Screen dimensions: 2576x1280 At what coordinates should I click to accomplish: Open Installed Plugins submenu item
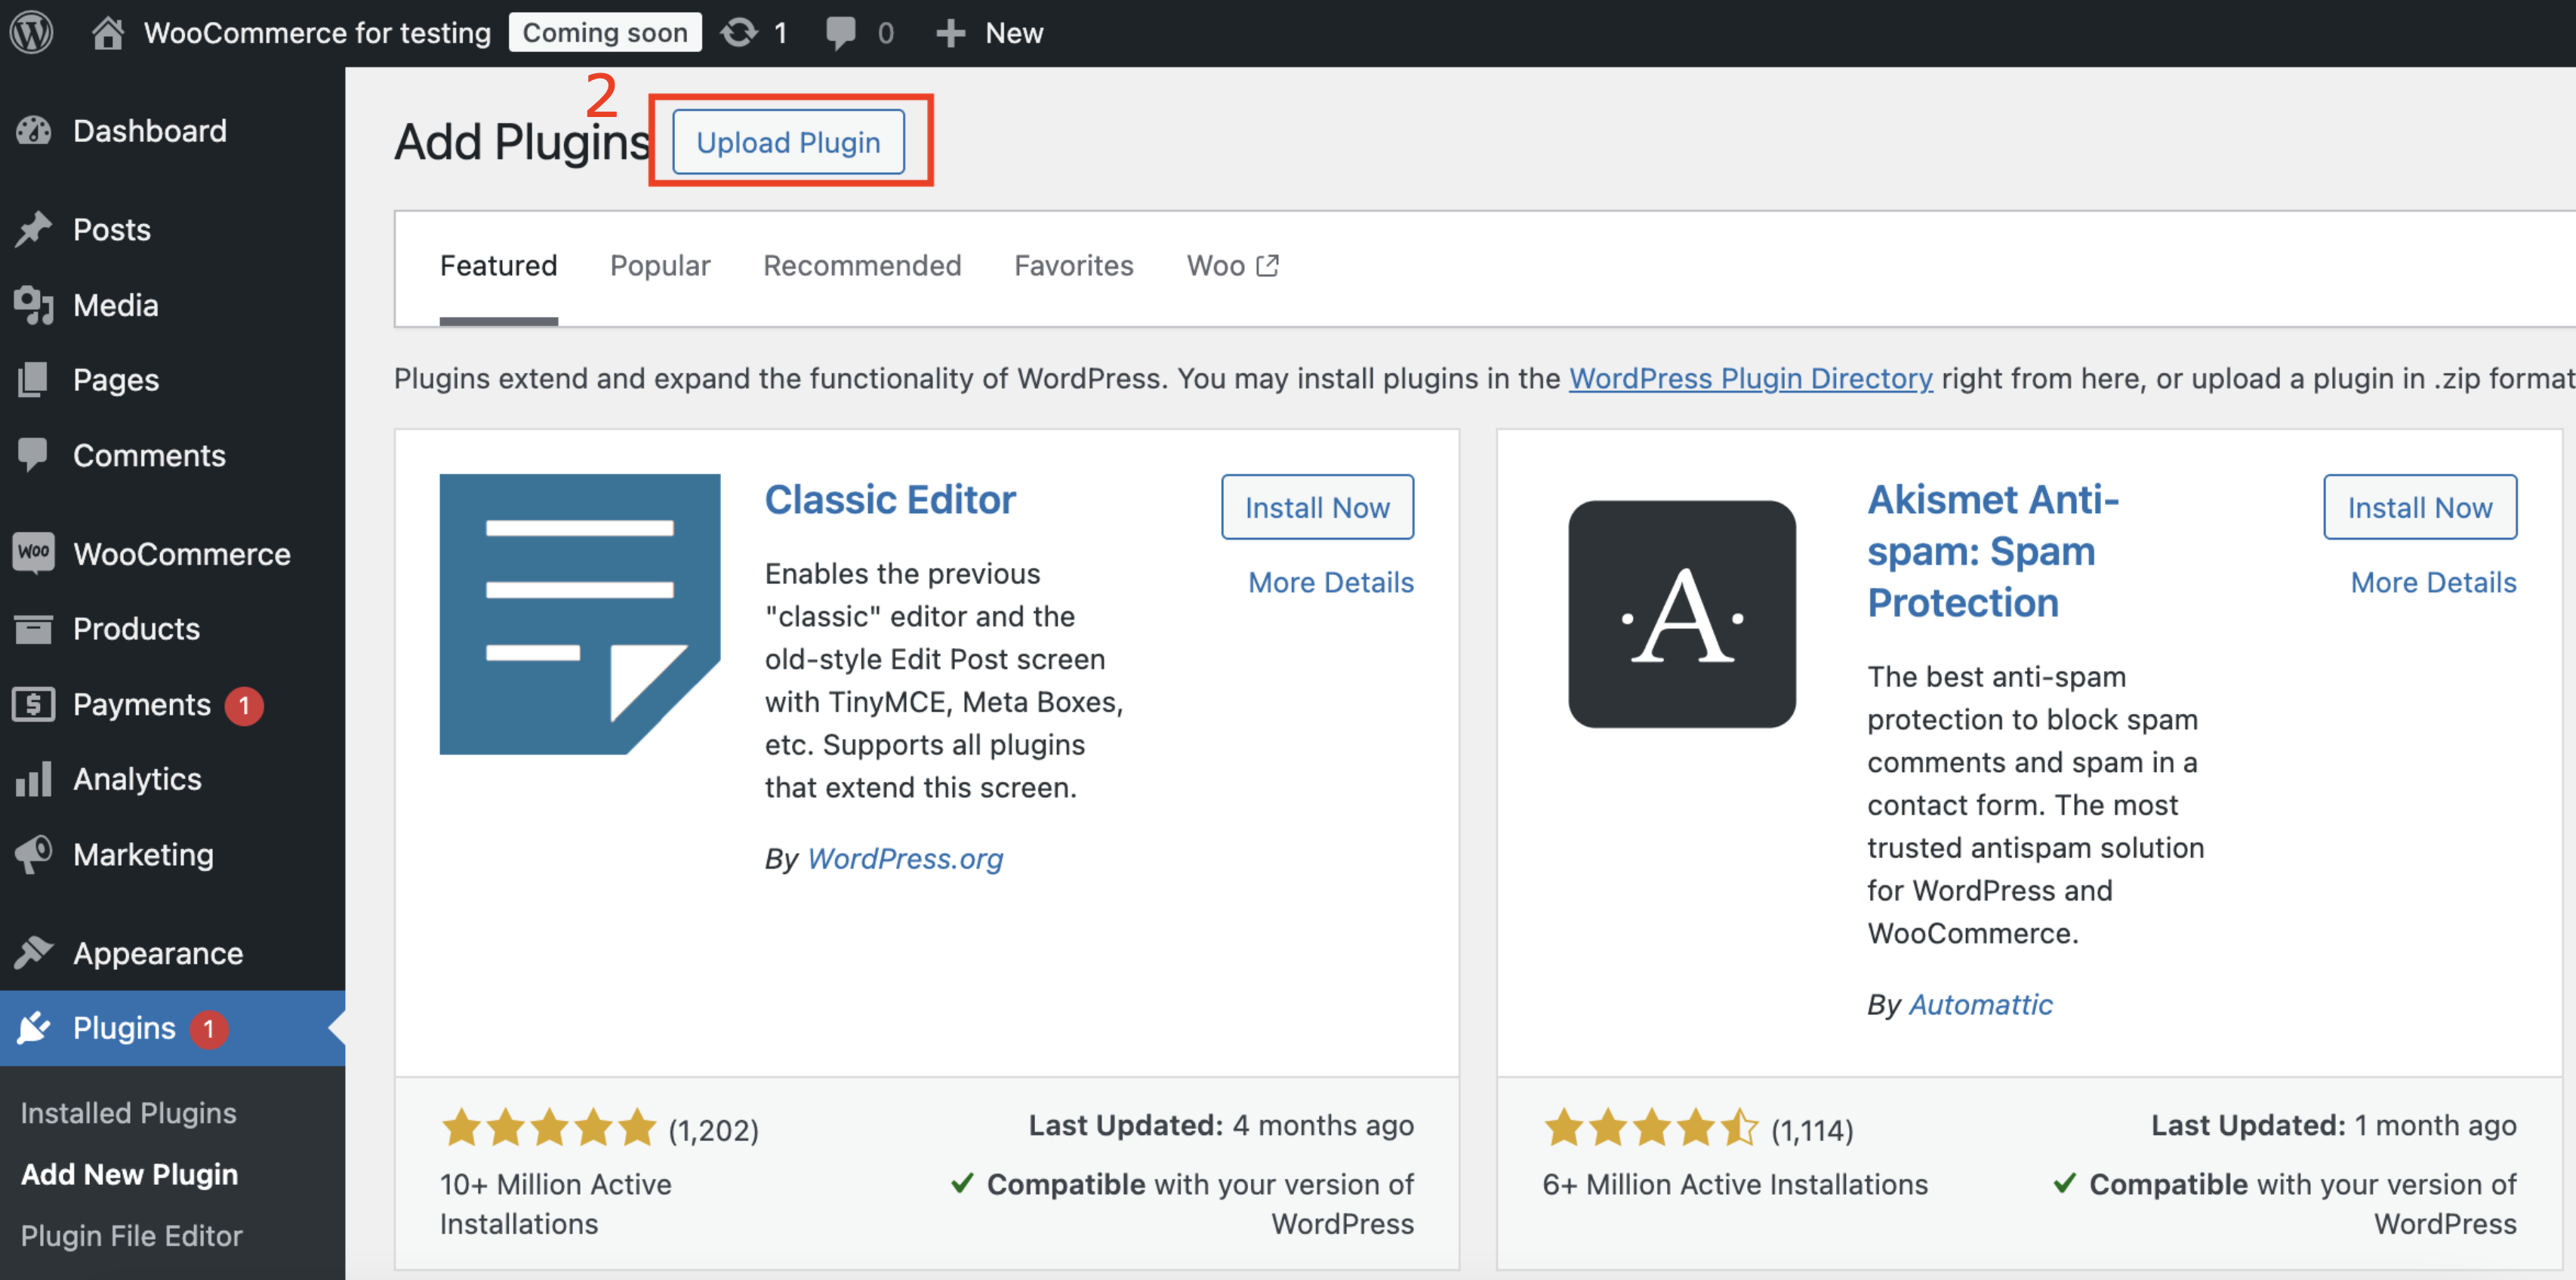click(128, 1113)
